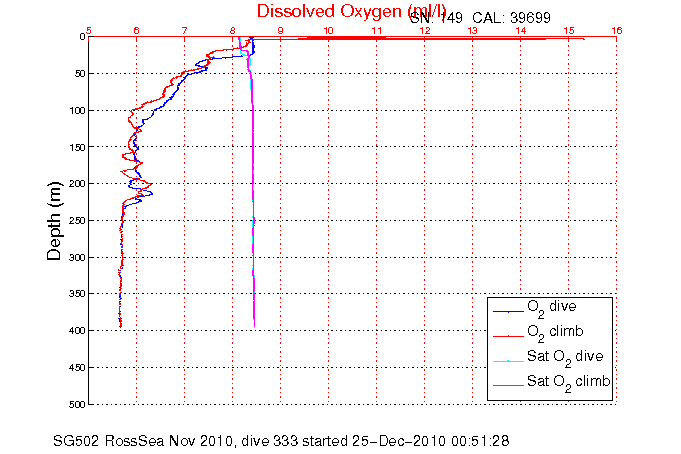Image resolution: width=681 pixels, height=454 pixels.
Task: Click the footer caption 'SG502 RossSea Nov 2010, dive 333'
Action: (175, 441)
